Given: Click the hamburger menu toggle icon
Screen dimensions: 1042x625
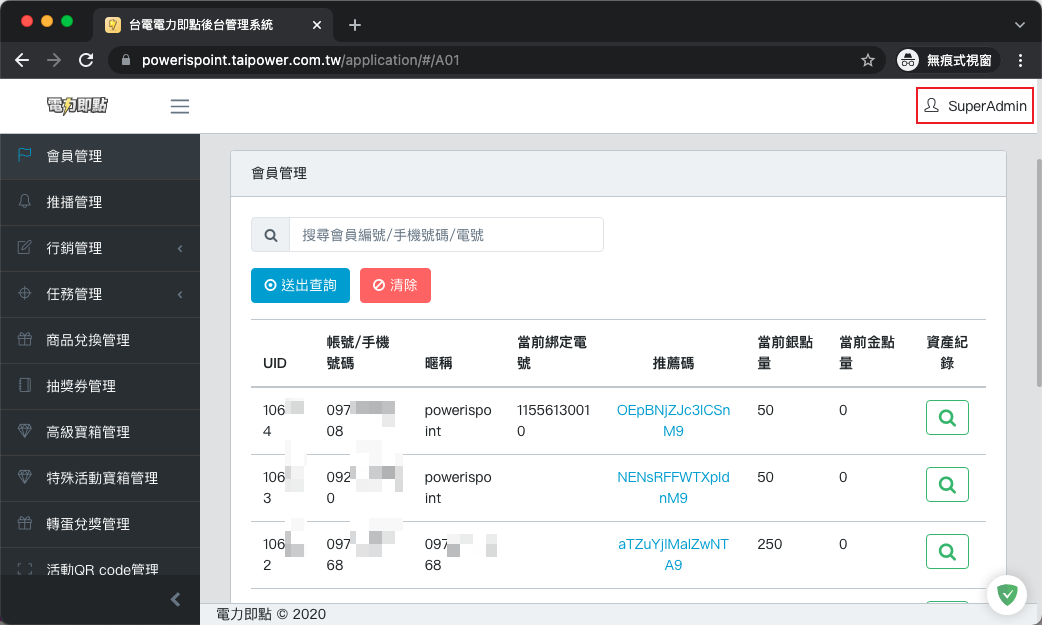Looking at the screenshot, I should point(179,106).
